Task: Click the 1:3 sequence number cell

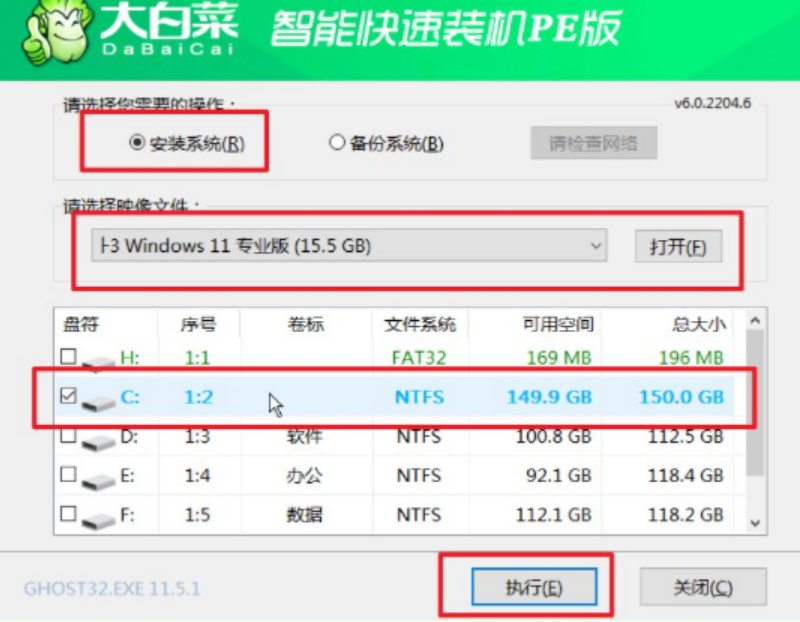Action: point(197,437)
